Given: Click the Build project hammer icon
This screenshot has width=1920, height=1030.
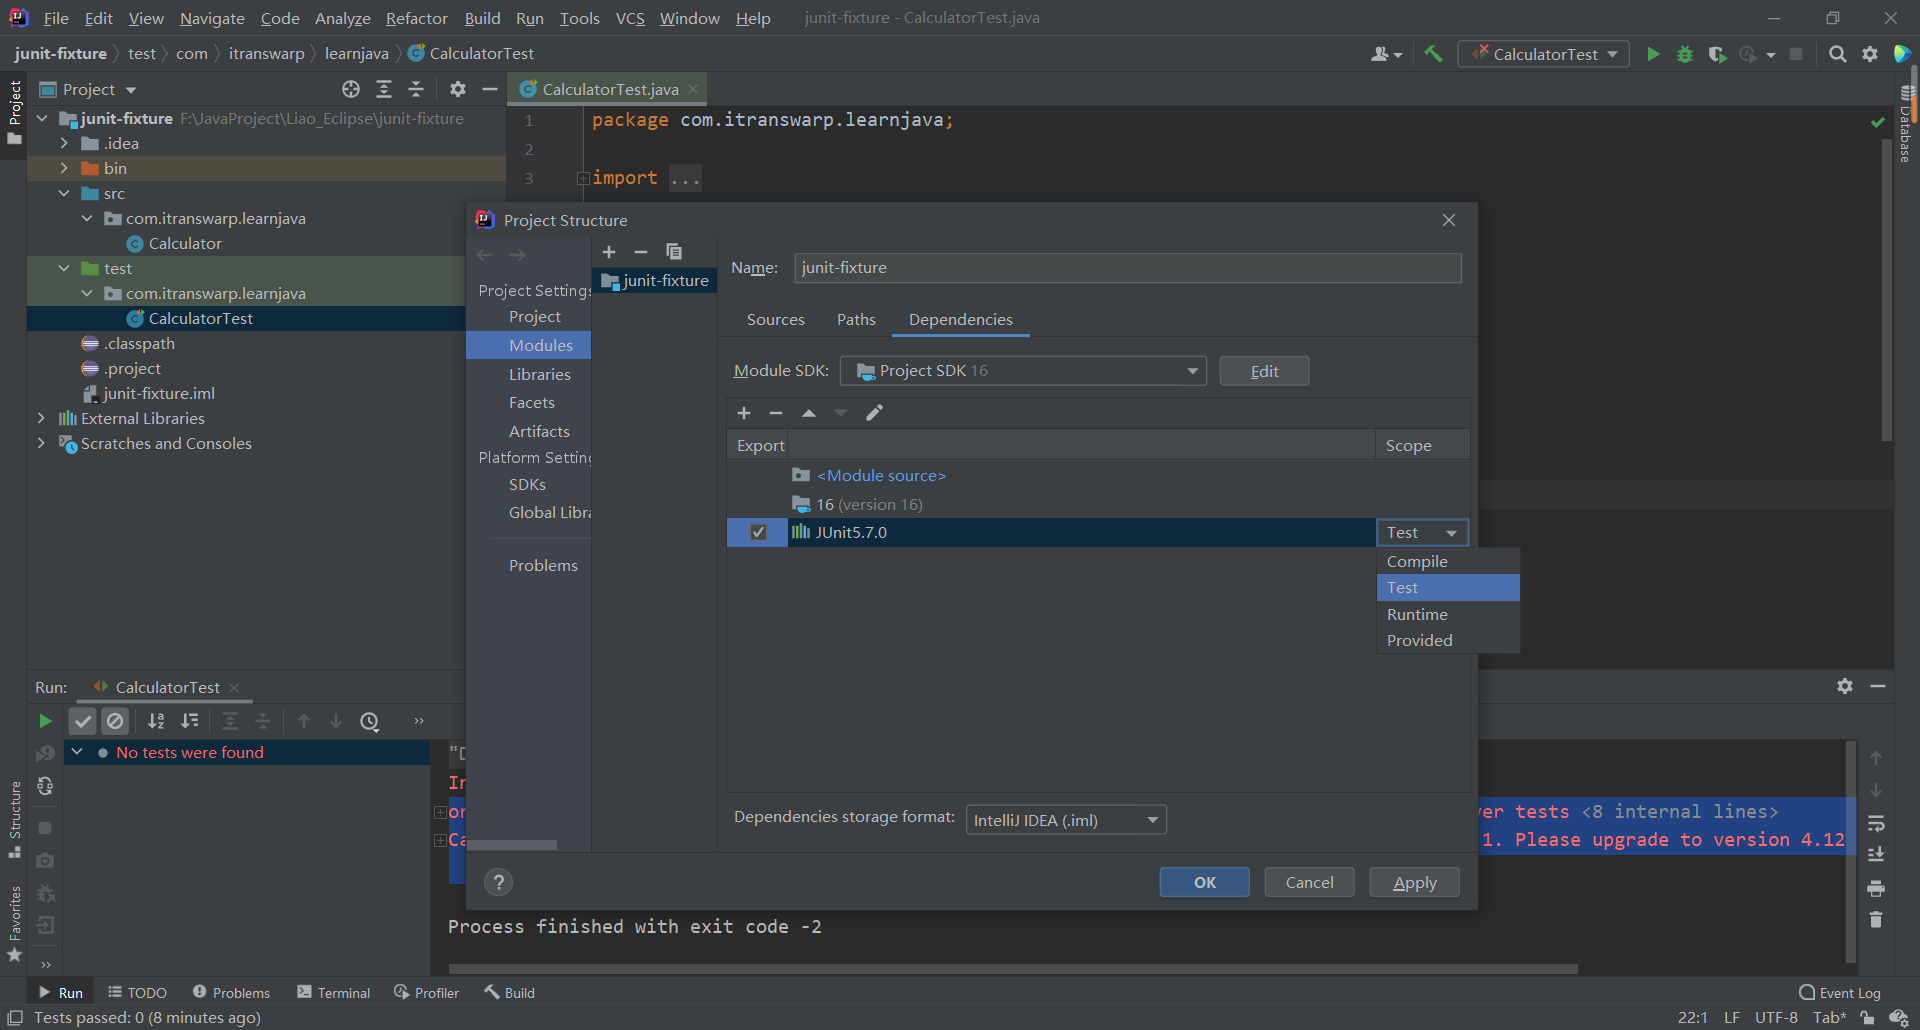Looking at the screenshot, I should [x=1433, y=54].
